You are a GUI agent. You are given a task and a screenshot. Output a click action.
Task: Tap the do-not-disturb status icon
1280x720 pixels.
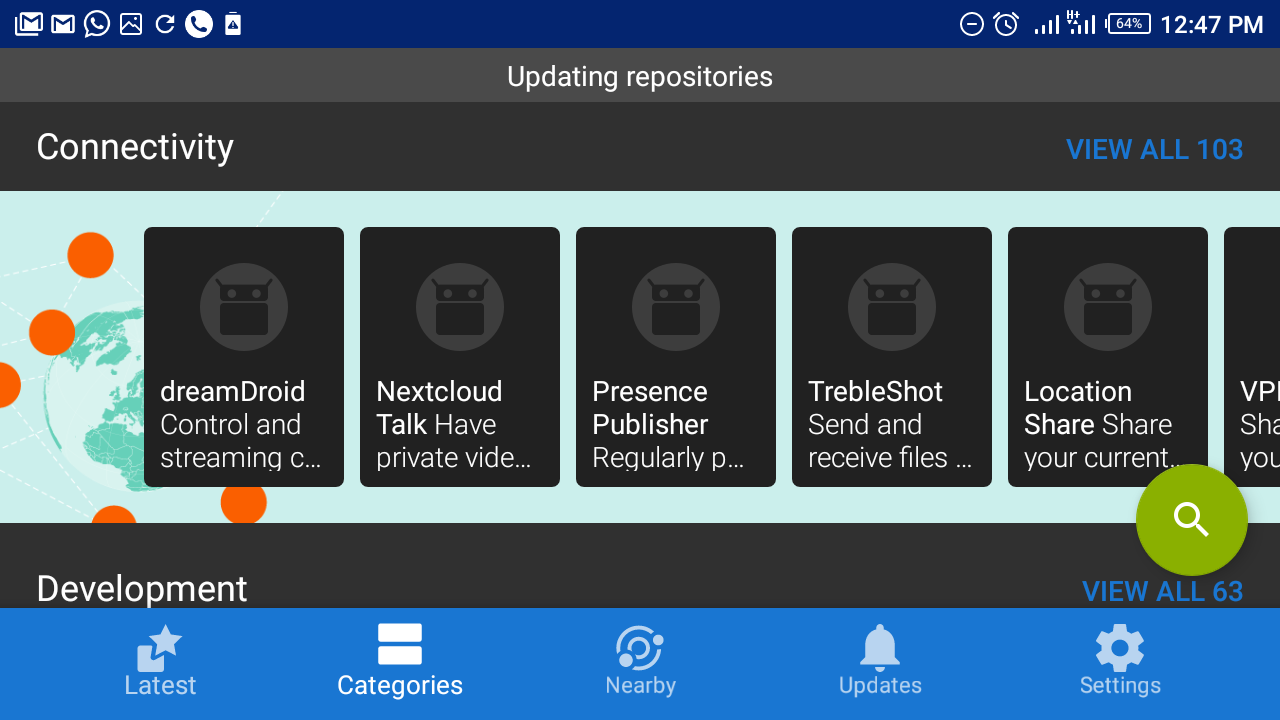(972, 24)
